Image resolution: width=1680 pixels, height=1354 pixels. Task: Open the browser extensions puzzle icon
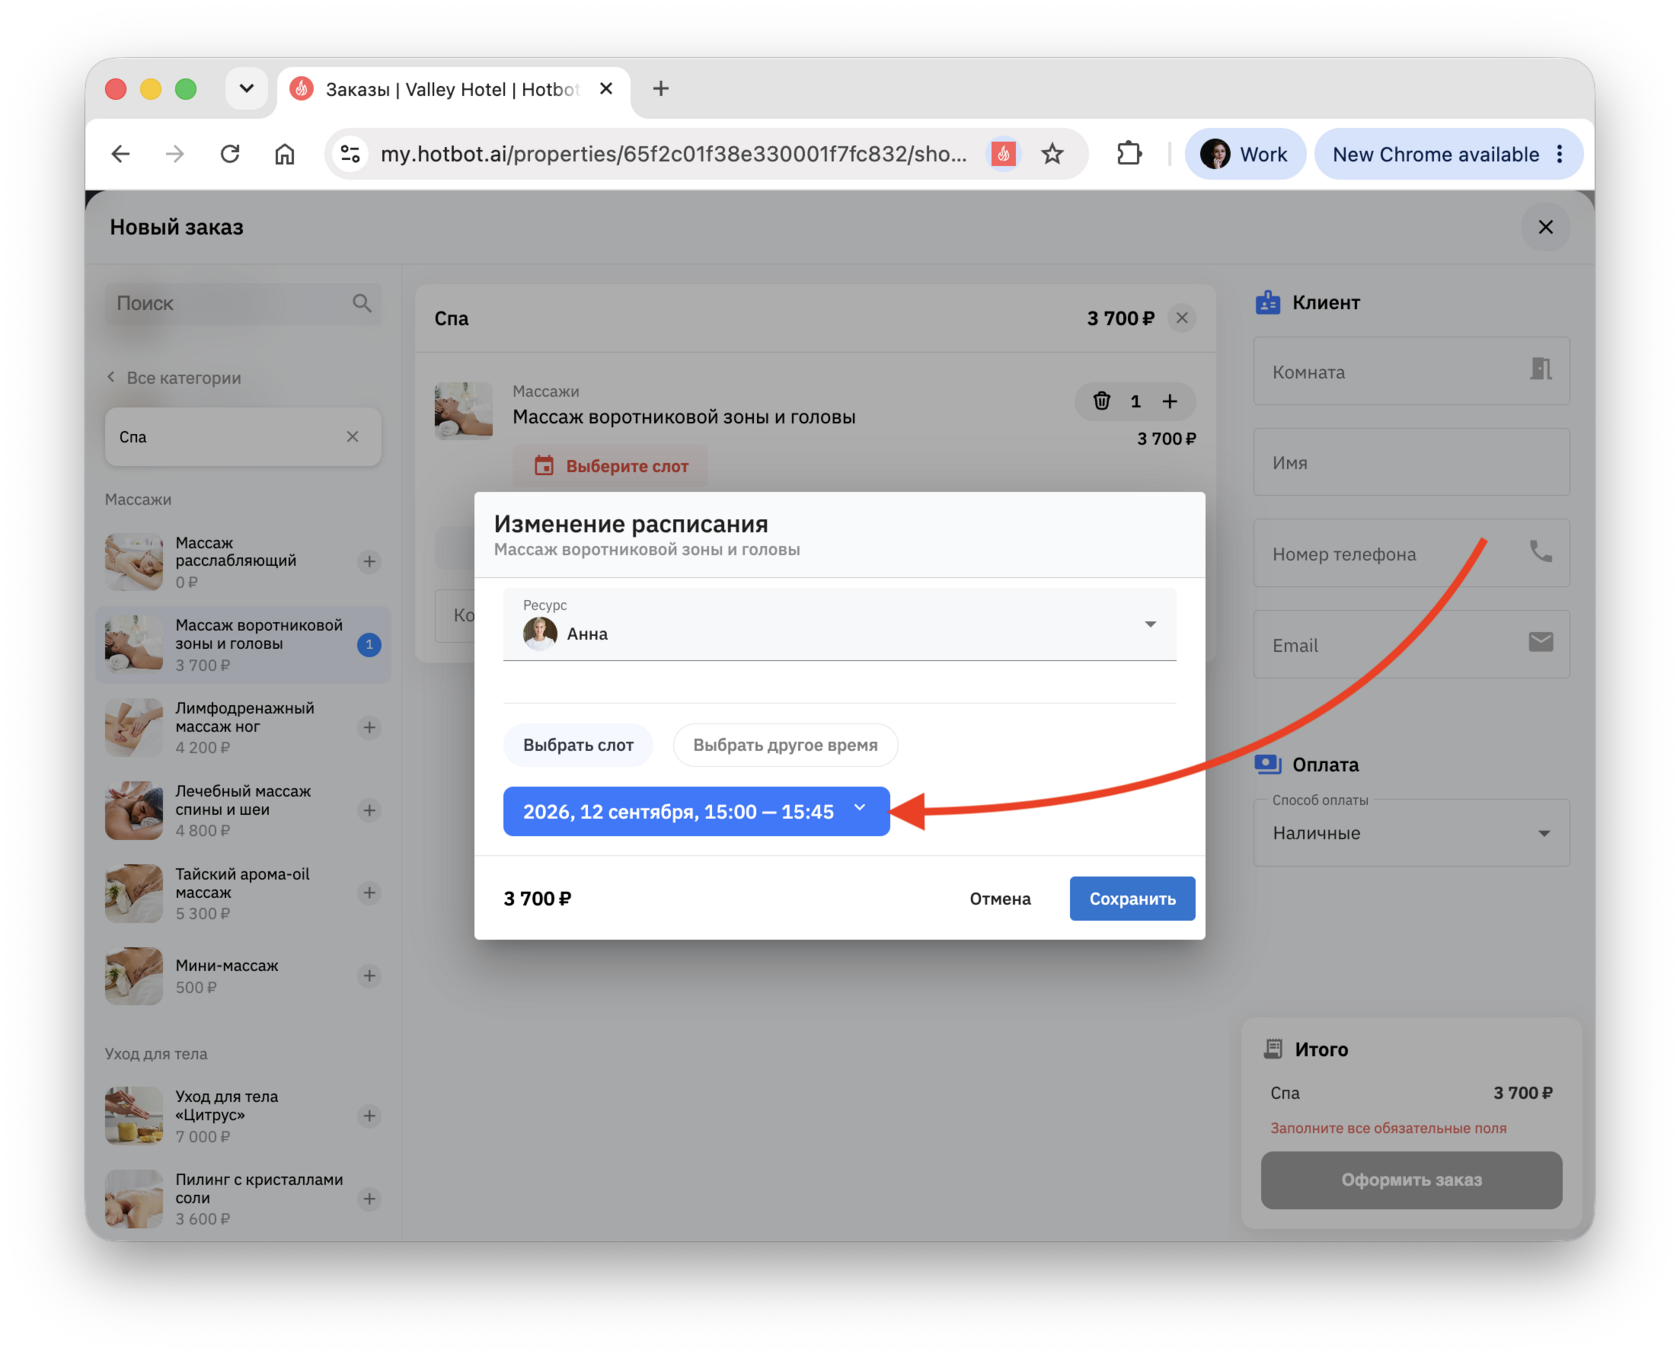coord(1129,154)
